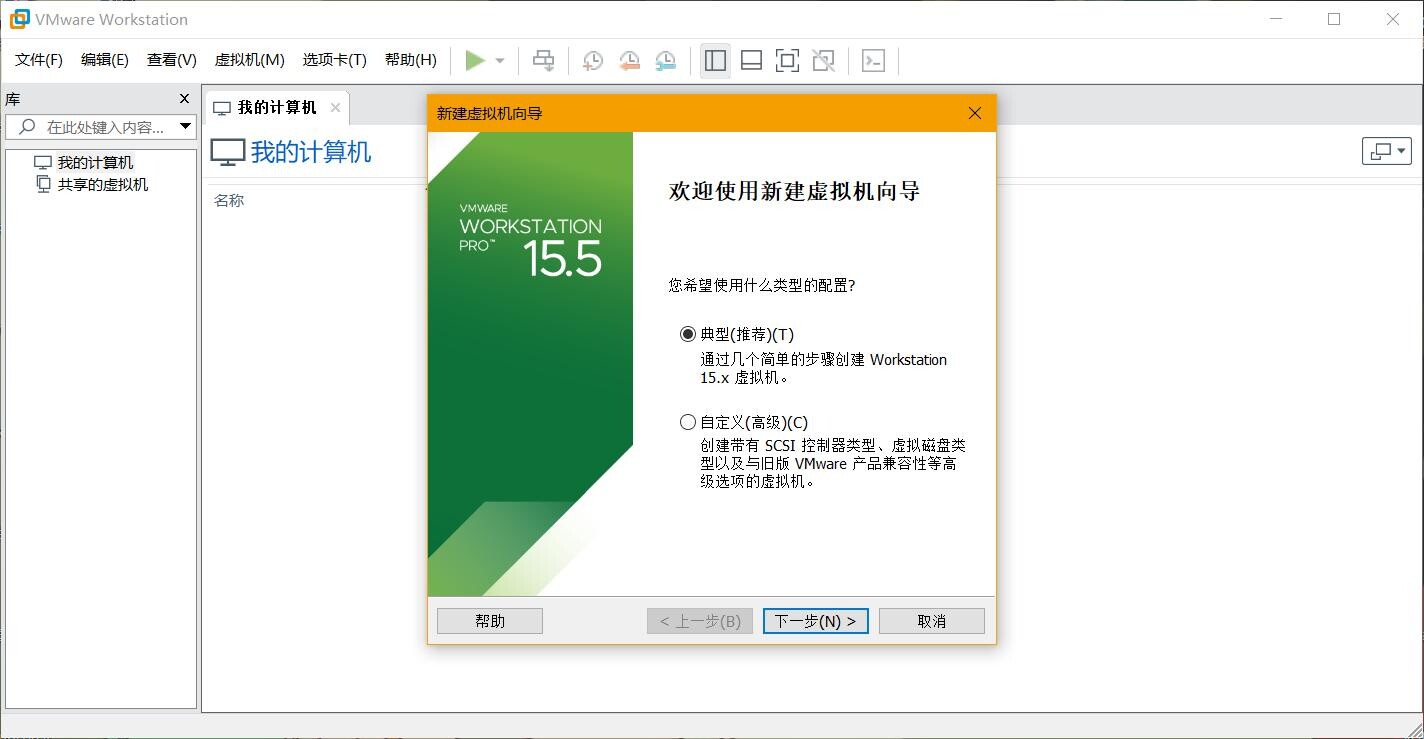This screenshot has height=739, width=1424.
Task: Click the send Ctrl+Alt+Del toolbar icon
Action: pos(543,61)
